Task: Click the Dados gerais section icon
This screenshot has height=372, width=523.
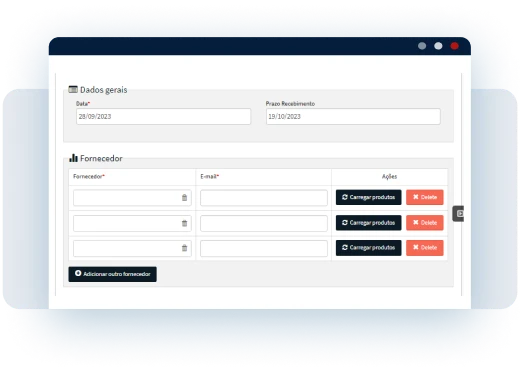Action: point(73,89)
